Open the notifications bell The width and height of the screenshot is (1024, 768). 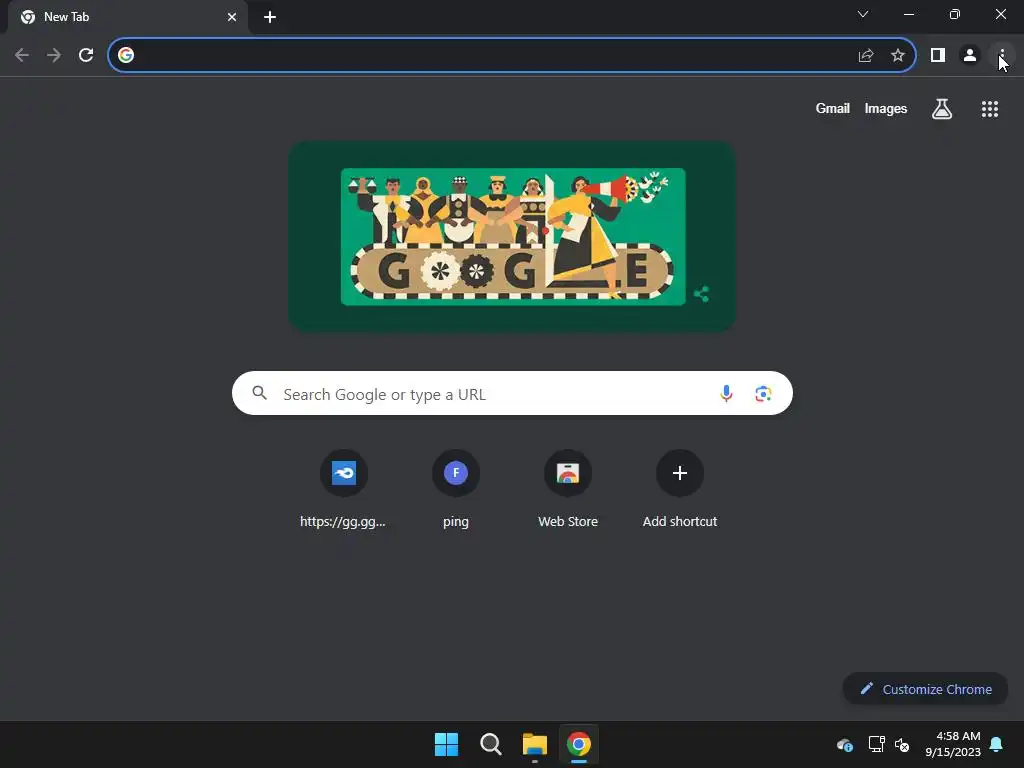tap(997, 744)
